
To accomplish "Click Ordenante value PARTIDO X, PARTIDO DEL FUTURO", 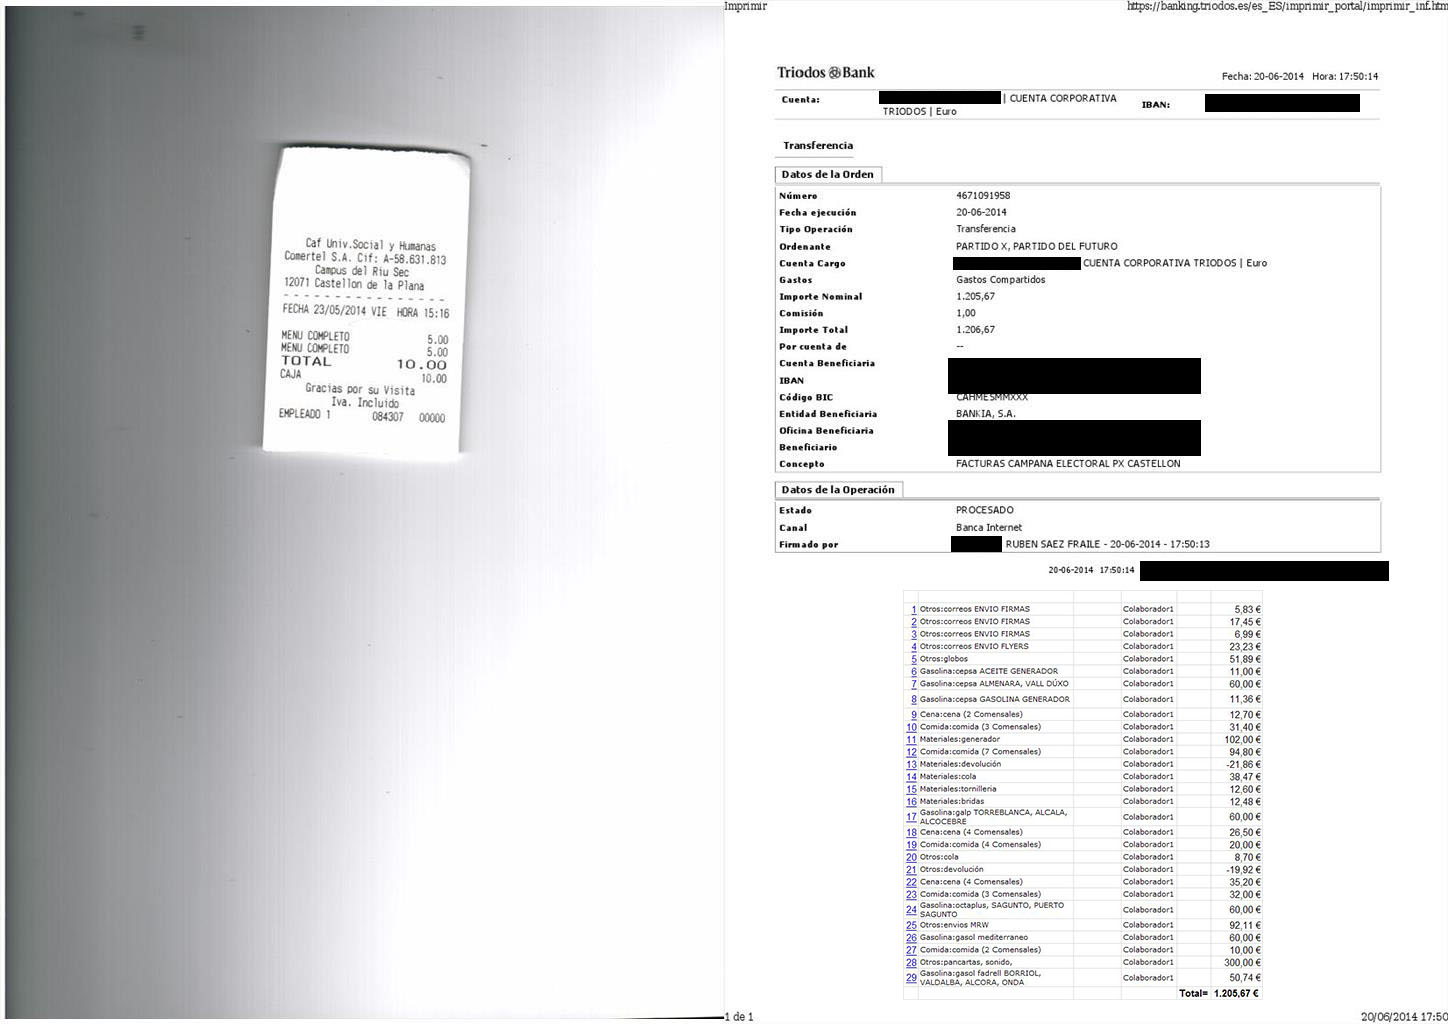I will coord(1037,246).
